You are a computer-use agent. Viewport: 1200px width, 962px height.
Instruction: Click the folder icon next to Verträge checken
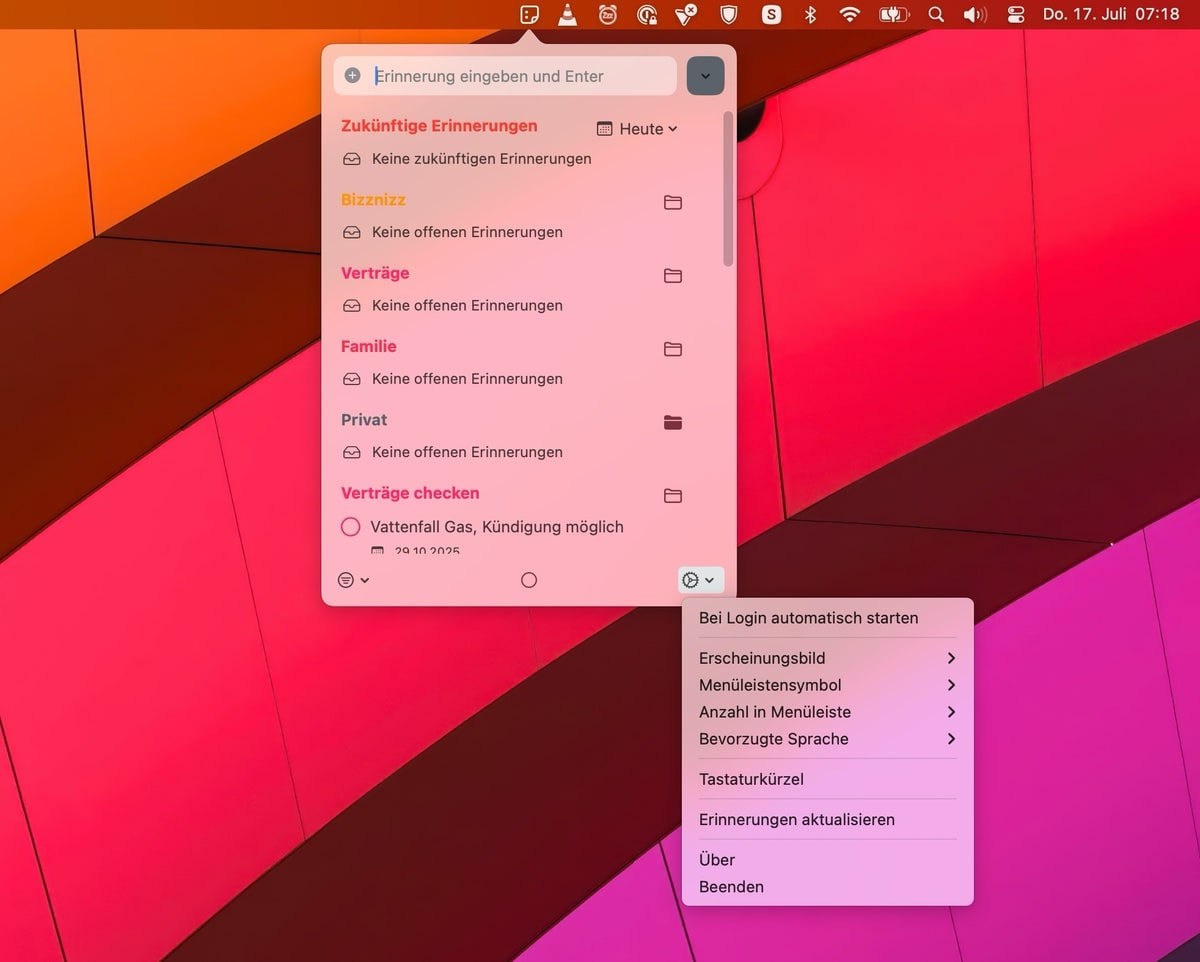point(673,496)
